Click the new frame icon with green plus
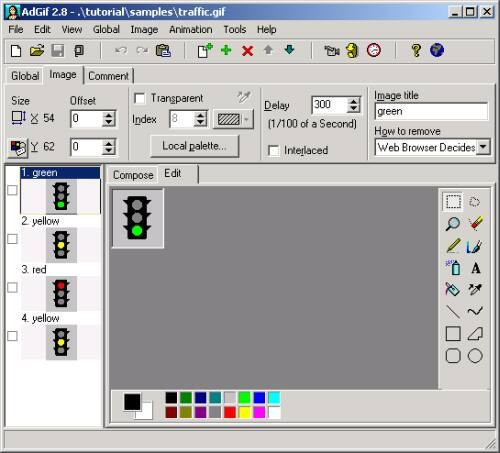The width and height of the screenshot is (500, 453). pyautogui.click(x=205, y=51)
